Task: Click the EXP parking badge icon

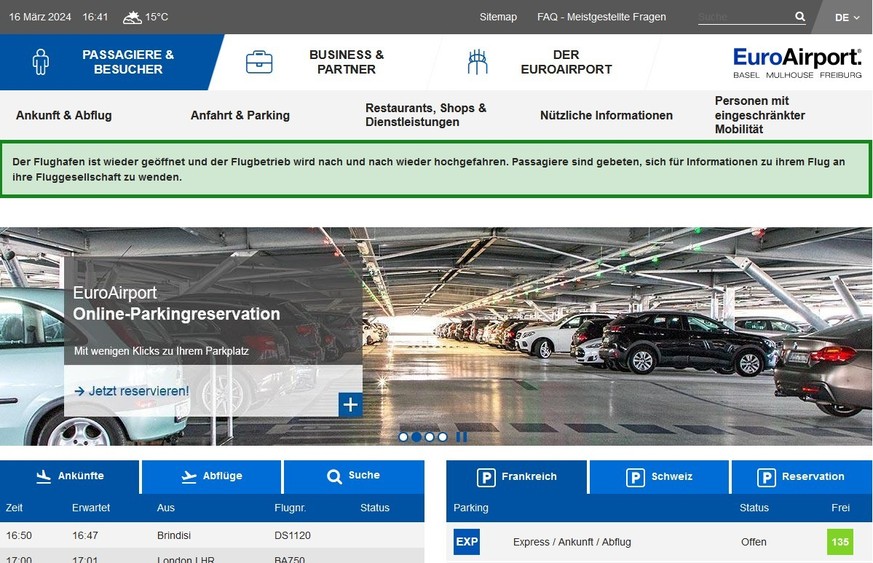Action: pos(467,542)
